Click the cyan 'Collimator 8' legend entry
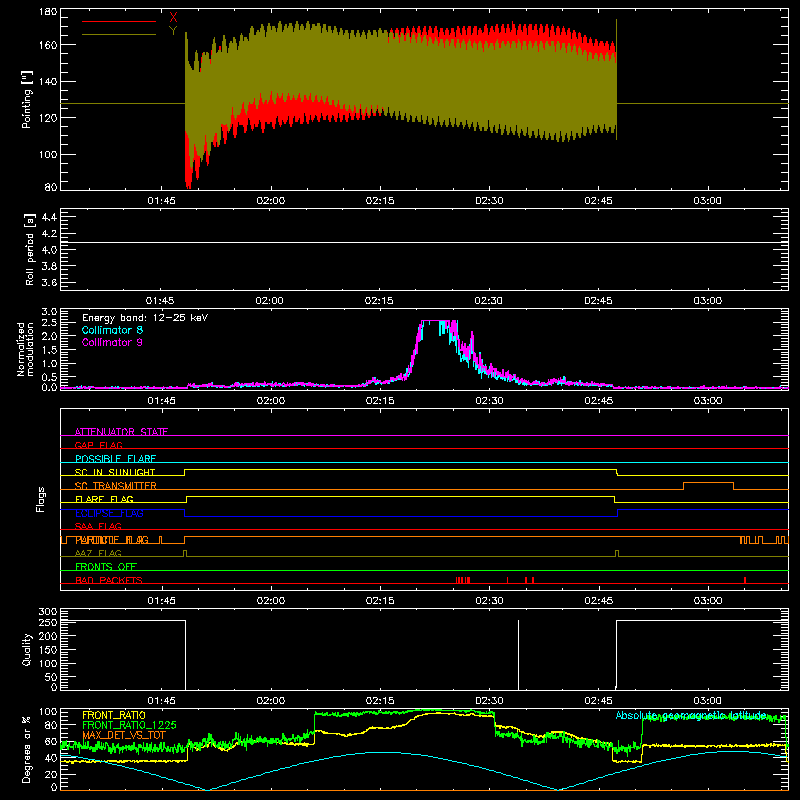This screenshot has width=800, height=800. click(112, 330)
